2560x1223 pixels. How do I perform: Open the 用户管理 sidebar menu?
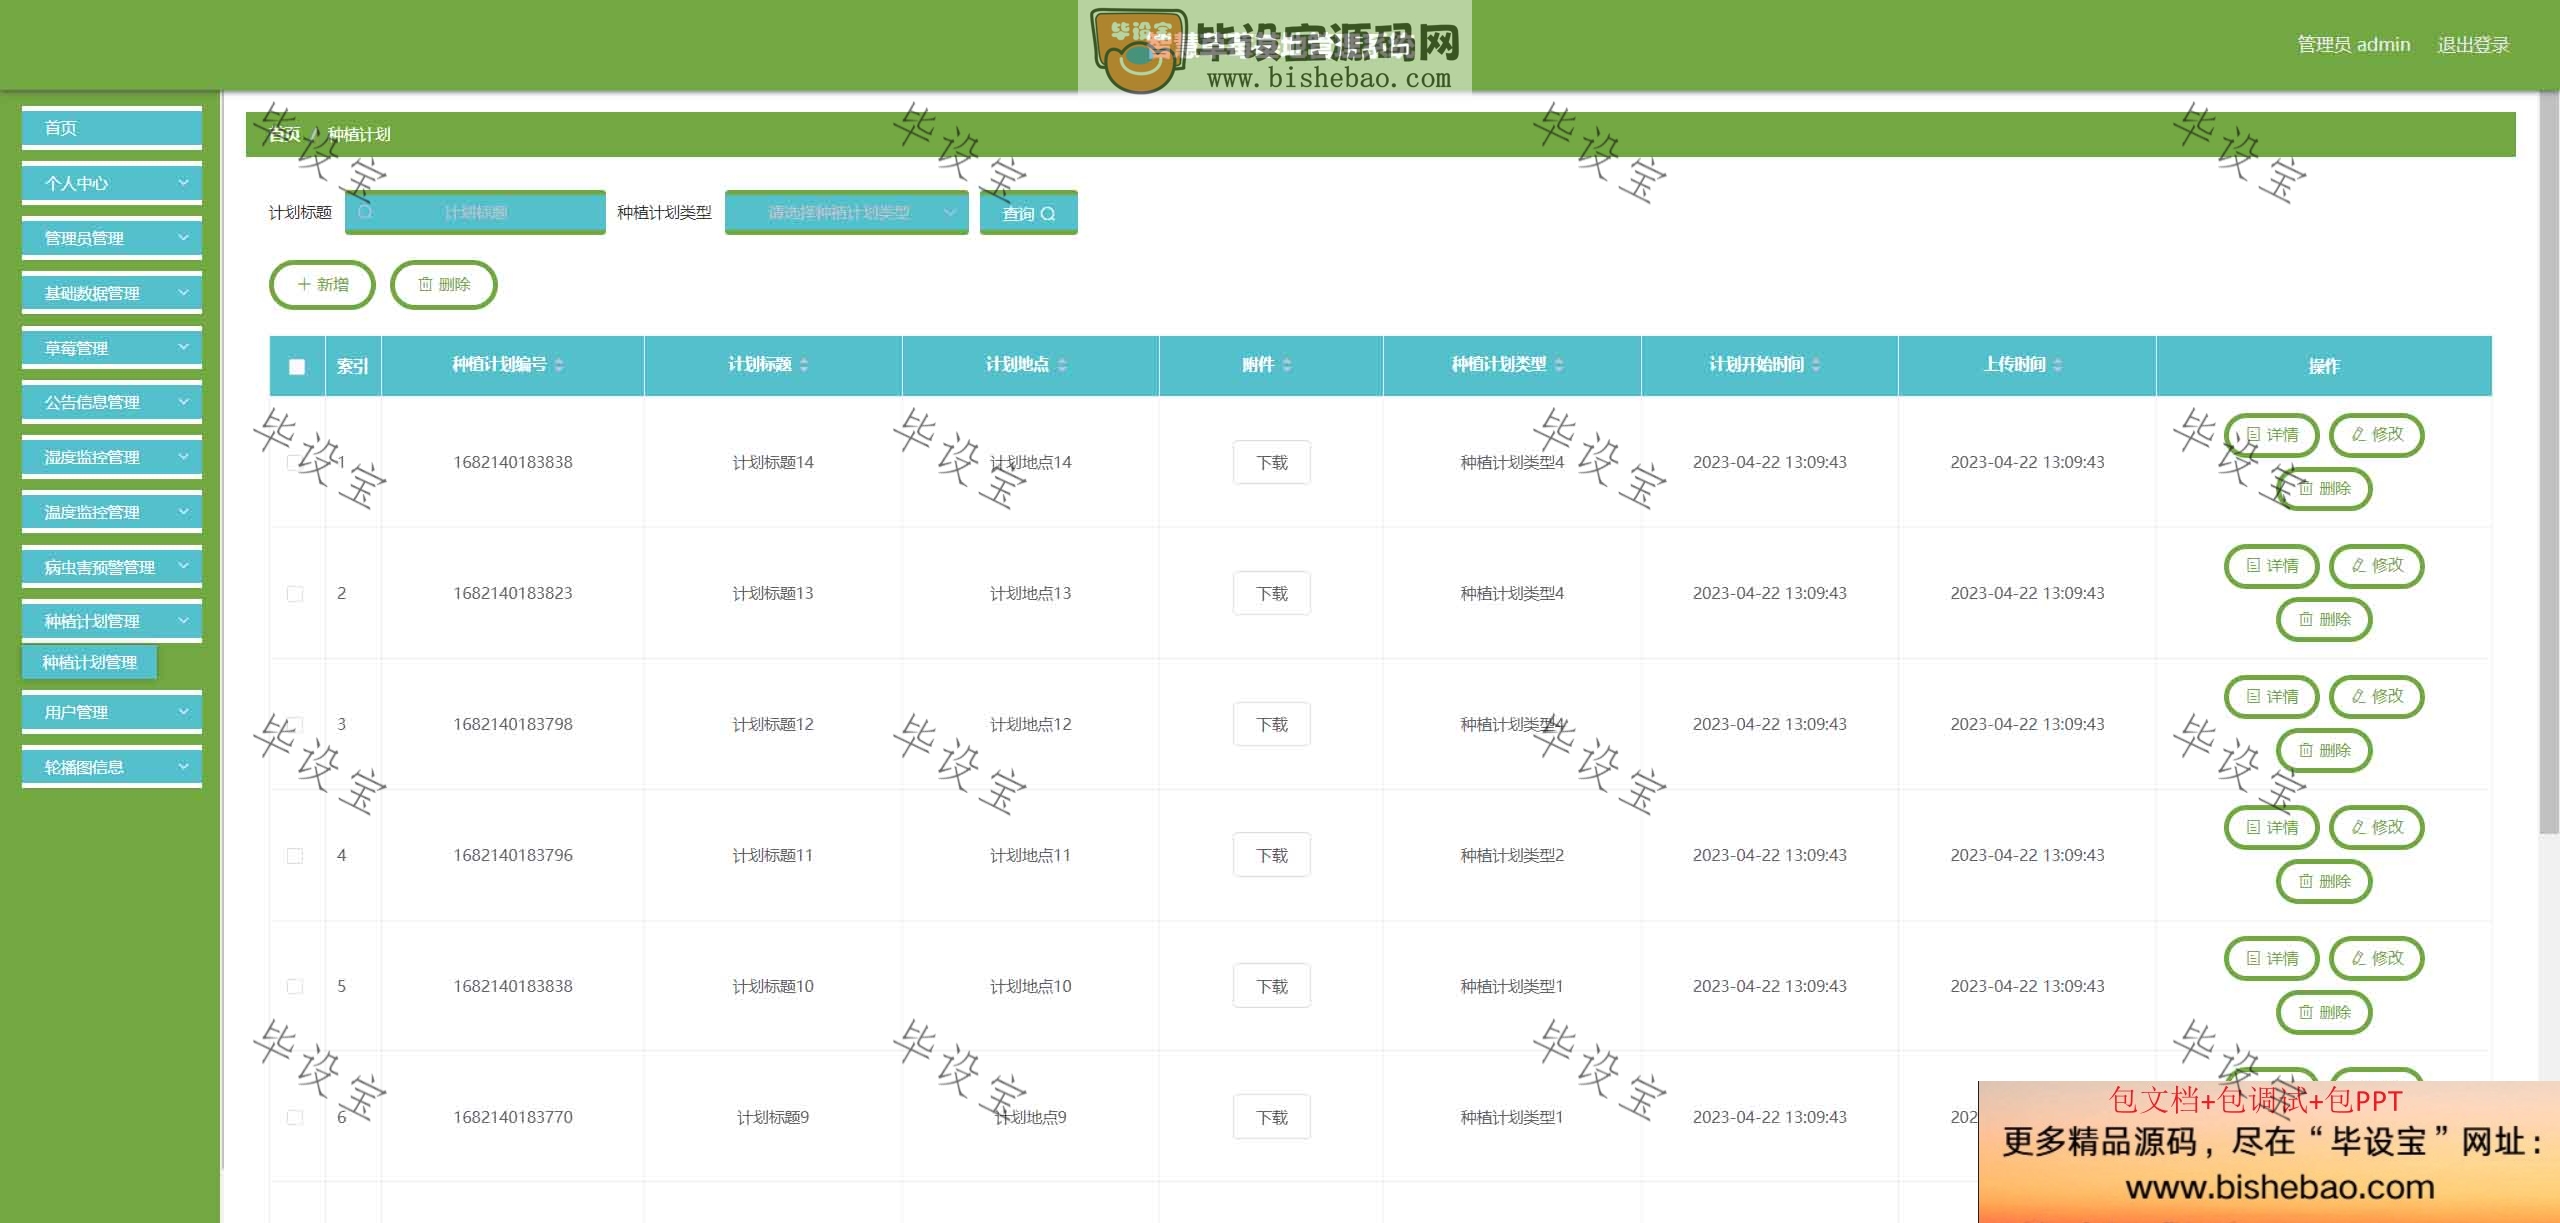[112, 712]
